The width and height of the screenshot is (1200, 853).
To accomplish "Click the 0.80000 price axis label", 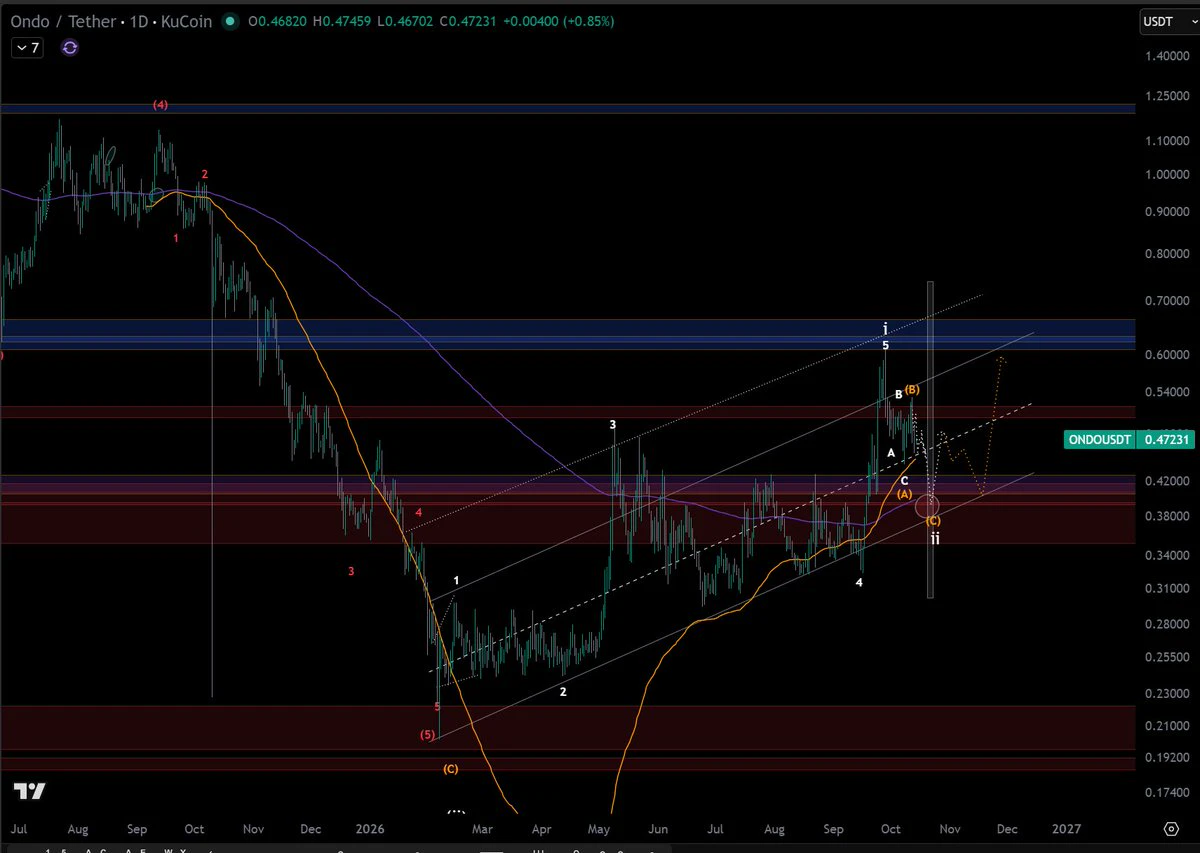I will point(1165,254).
